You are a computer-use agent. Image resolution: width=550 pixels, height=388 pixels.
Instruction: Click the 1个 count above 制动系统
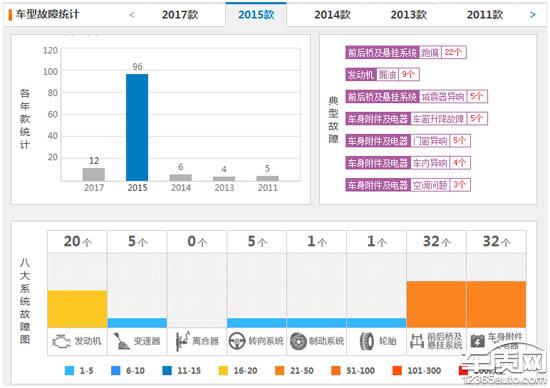[317, 242]
